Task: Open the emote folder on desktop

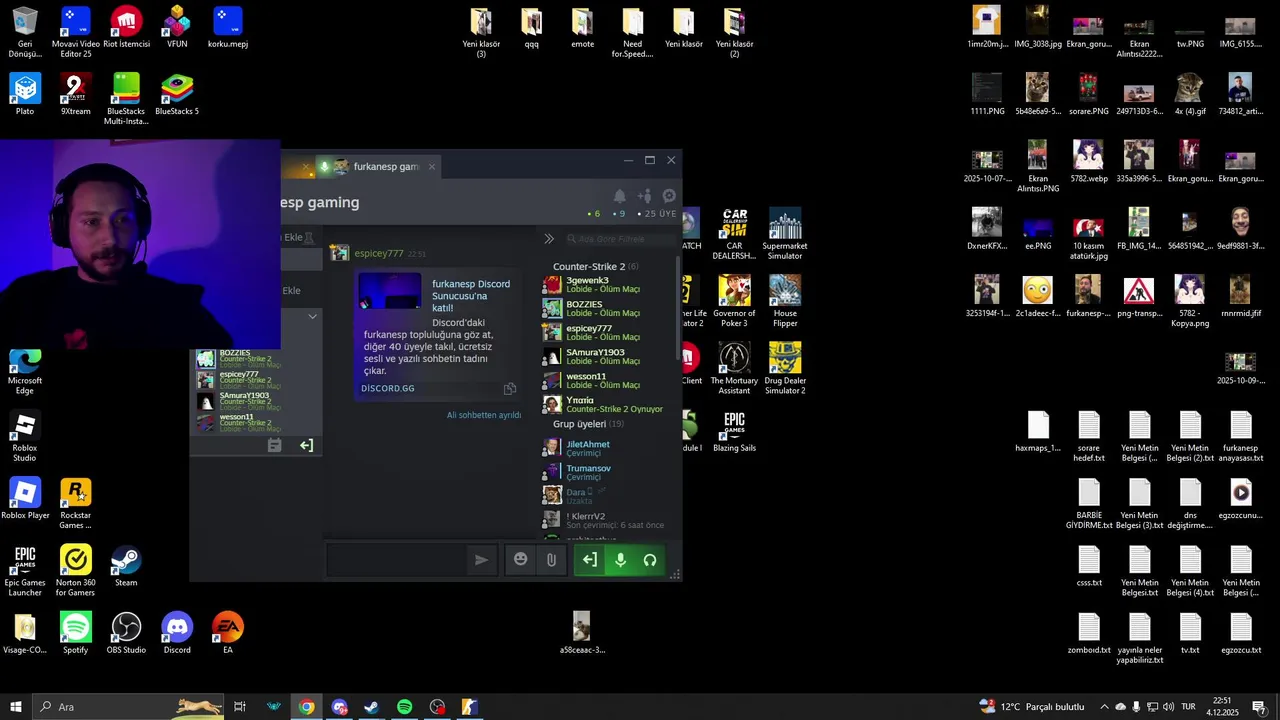Action: [582, 28]
